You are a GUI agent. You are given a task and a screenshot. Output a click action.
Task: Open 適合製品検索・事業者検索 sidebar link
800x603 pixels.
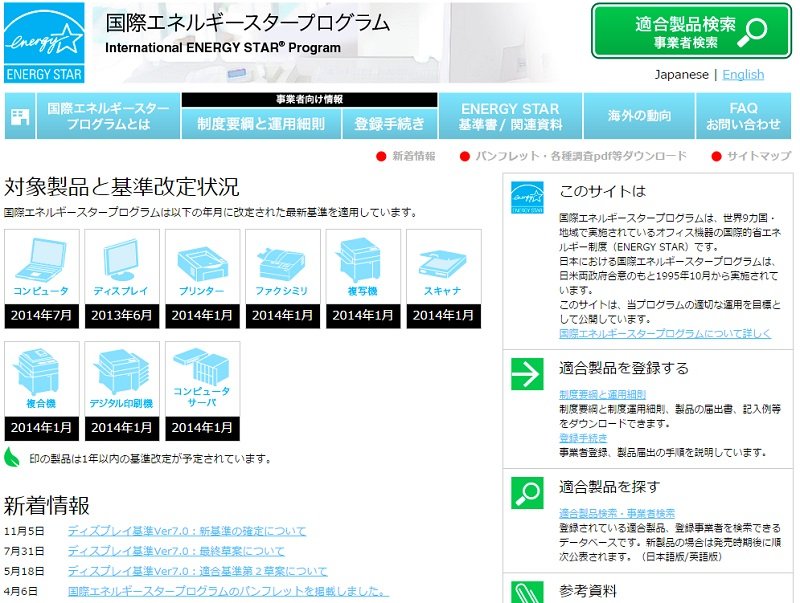click(x=617, y=513)
